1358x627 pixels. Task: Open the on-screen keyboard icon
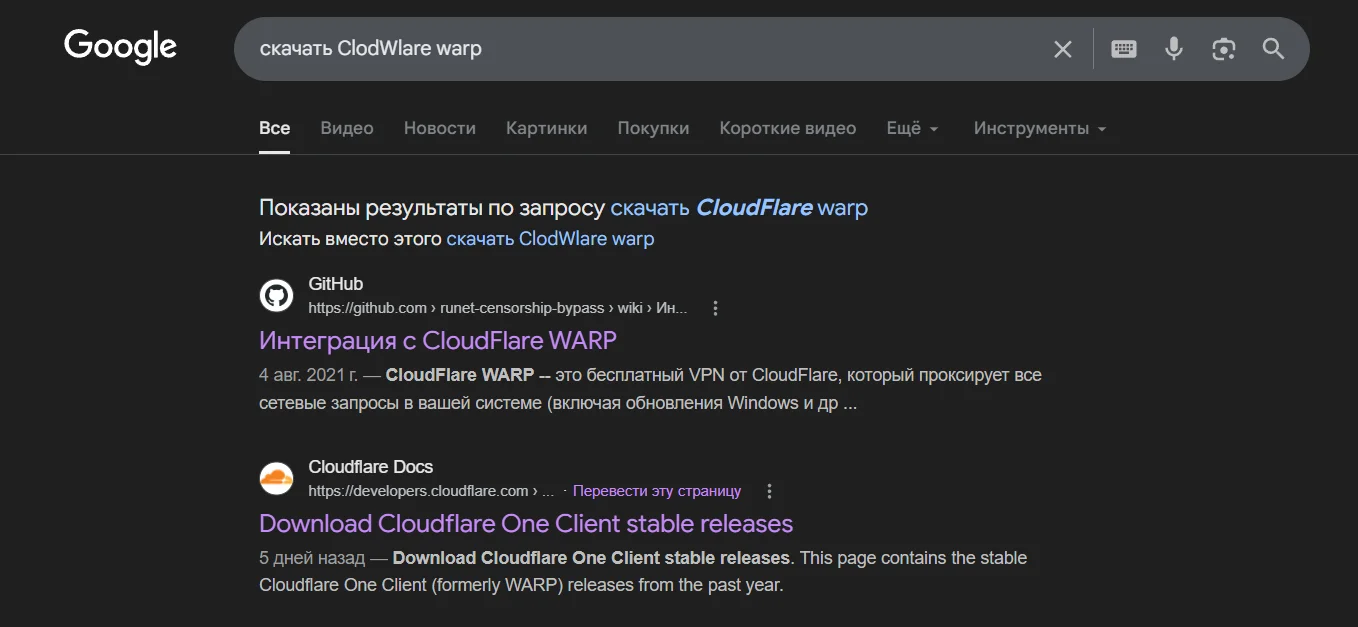[x=1124, y=49]
